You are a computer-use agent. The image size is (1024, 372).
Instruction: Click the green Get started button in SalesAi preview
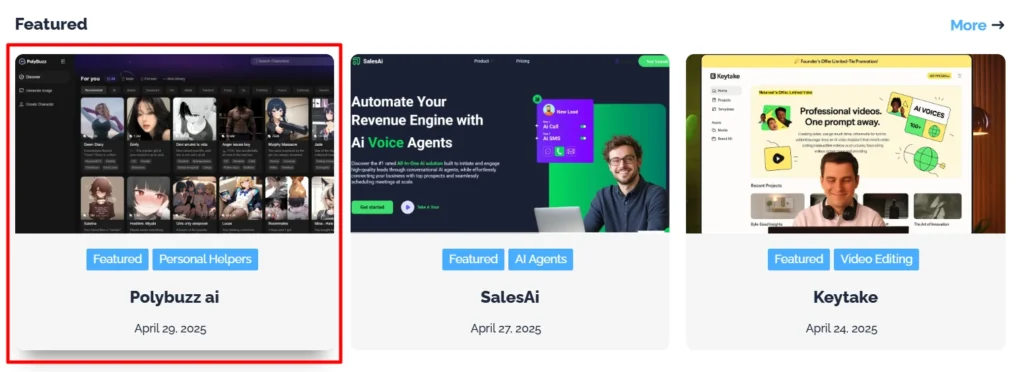(372, 207)
